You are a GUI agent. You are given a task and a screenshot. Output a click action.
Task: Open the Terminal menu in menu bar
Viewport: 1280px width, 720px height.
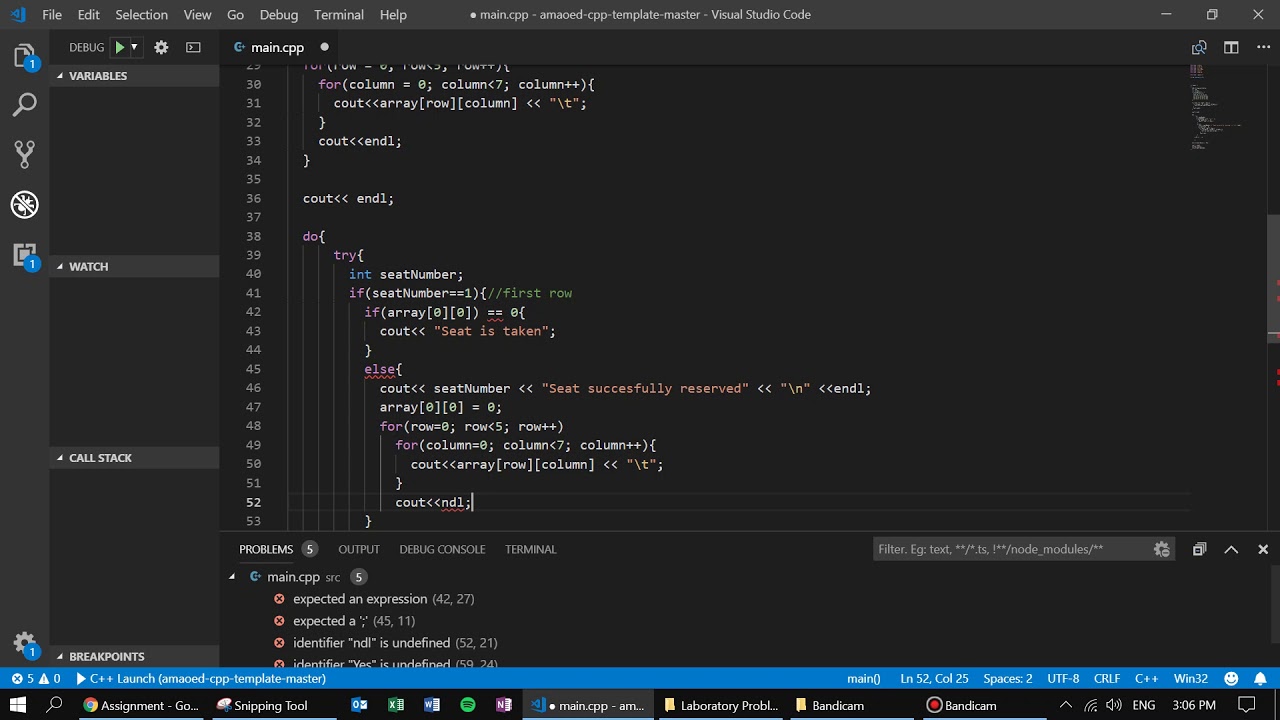tap(339, 15)
